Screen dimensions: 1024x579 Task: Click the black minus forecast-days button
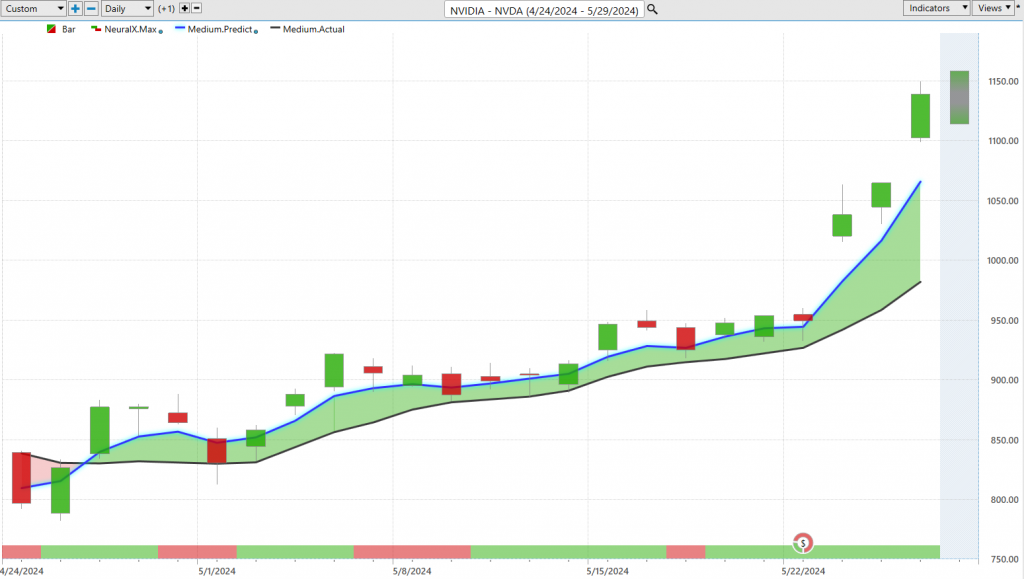tap(197, 8)
